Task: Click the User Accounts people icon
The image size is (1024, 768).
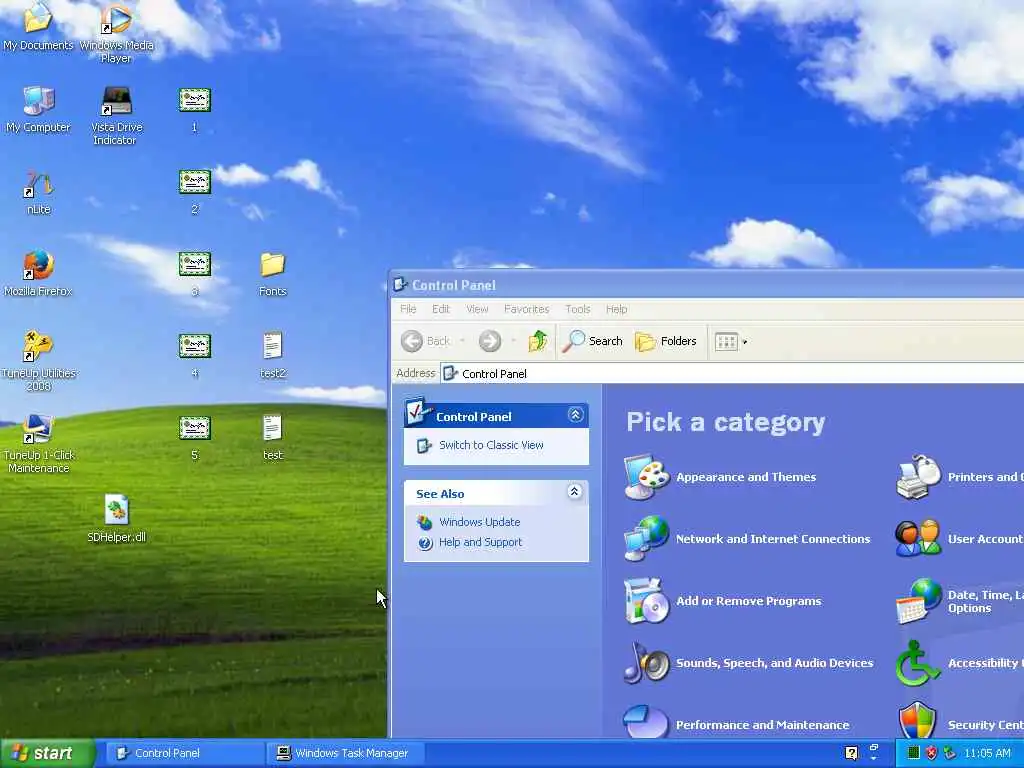Action: (918, 539)
